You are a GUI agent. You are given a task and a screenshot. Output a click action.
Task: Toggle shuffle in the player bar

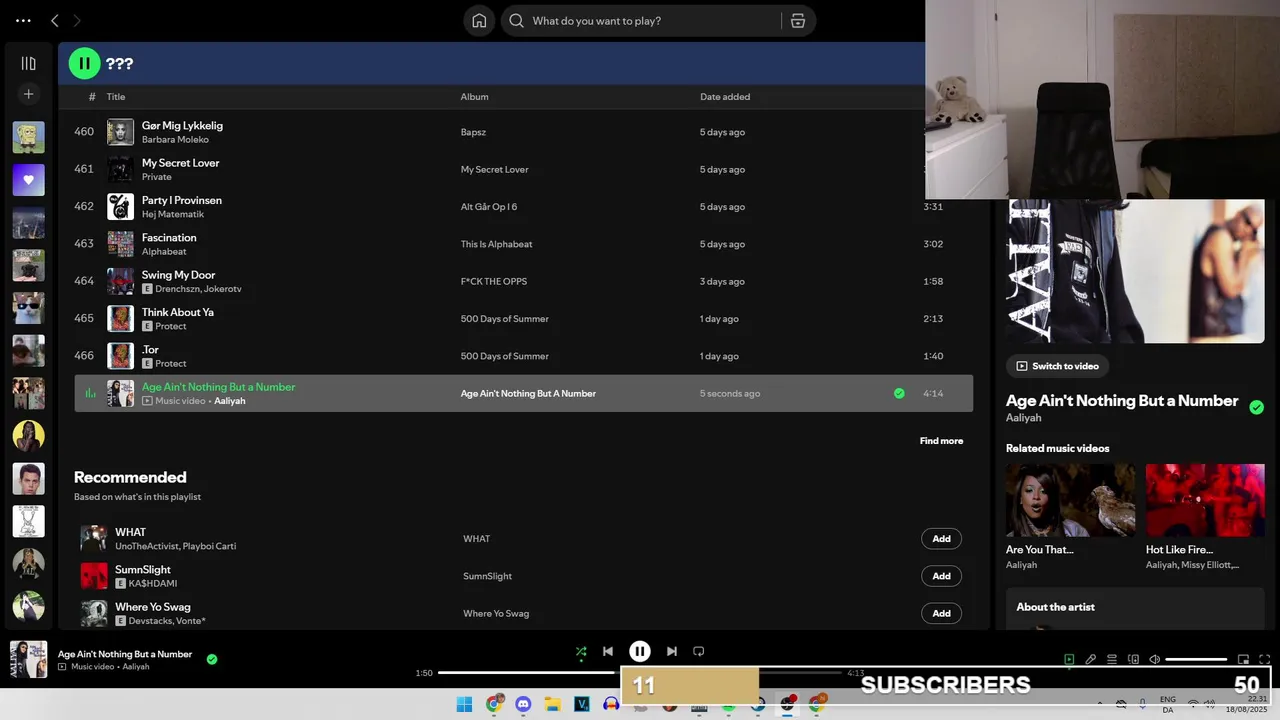point(581,652)
